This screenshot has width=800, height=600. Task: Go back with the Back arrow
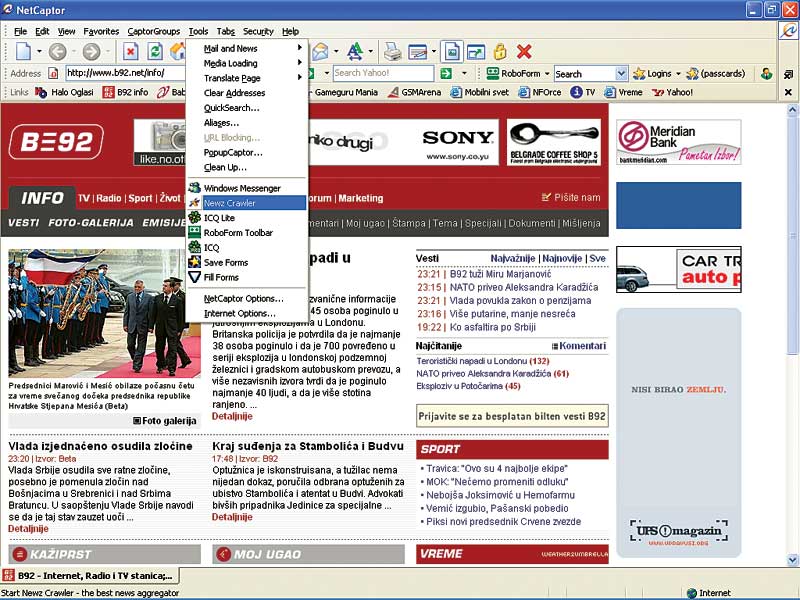coord(58,52)
